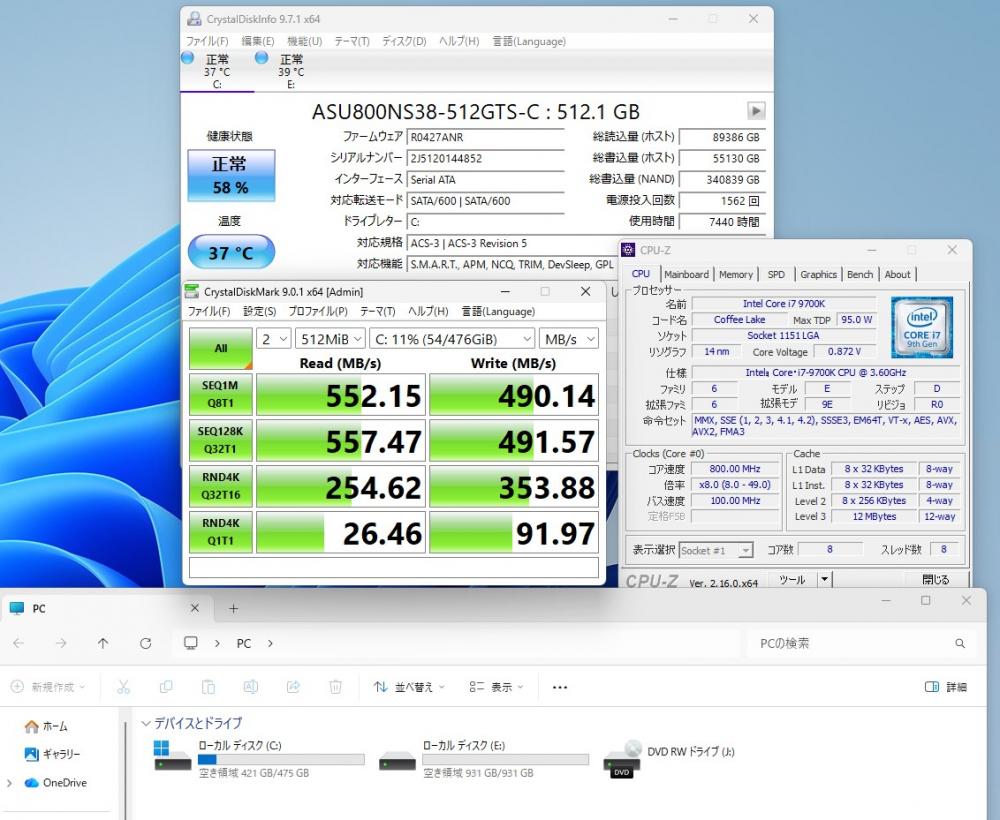1000x820 pixels.
Task: Open new Explorer tab with plus icon
Action: point(233,608)
